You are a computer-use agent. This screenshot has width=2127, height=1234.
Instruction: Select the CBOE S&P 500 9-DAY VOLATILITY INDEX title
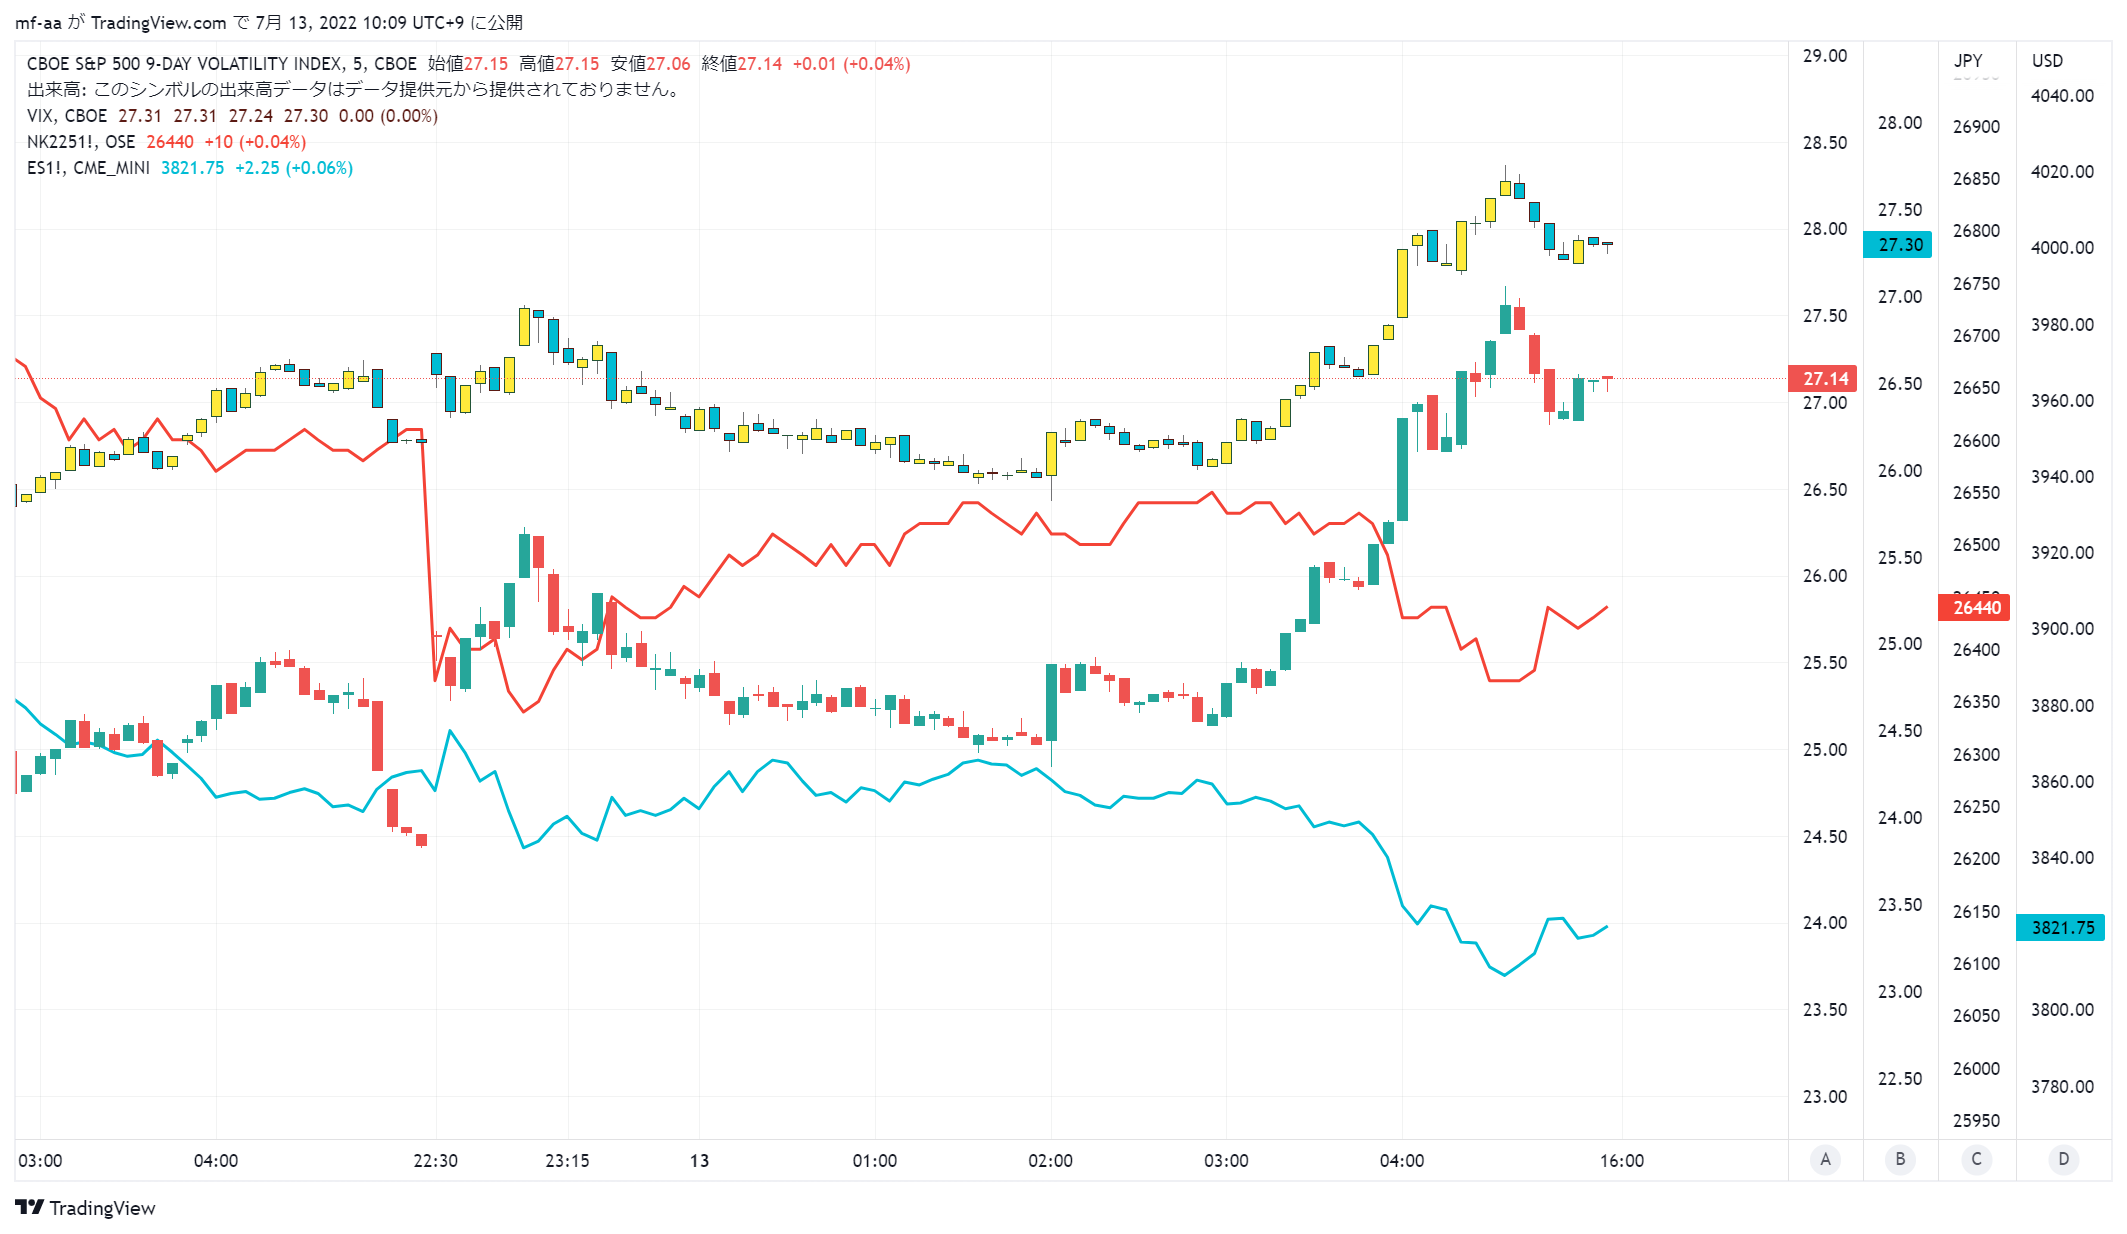[222, 64]
